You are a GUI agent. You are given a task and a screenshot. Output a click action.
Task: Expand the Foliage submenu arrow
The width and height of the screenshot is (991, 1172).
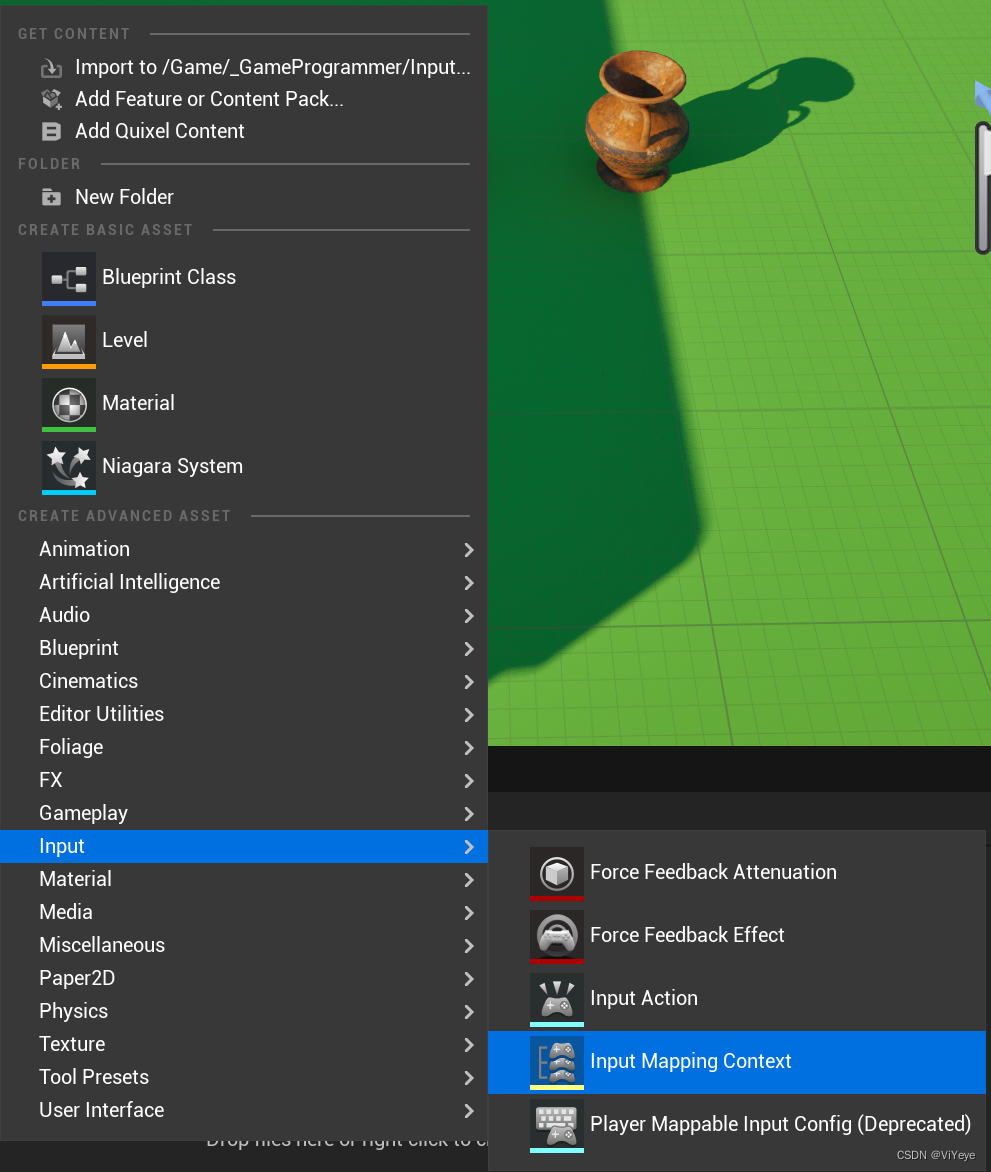pyautogui.click(x=469, y=748)
